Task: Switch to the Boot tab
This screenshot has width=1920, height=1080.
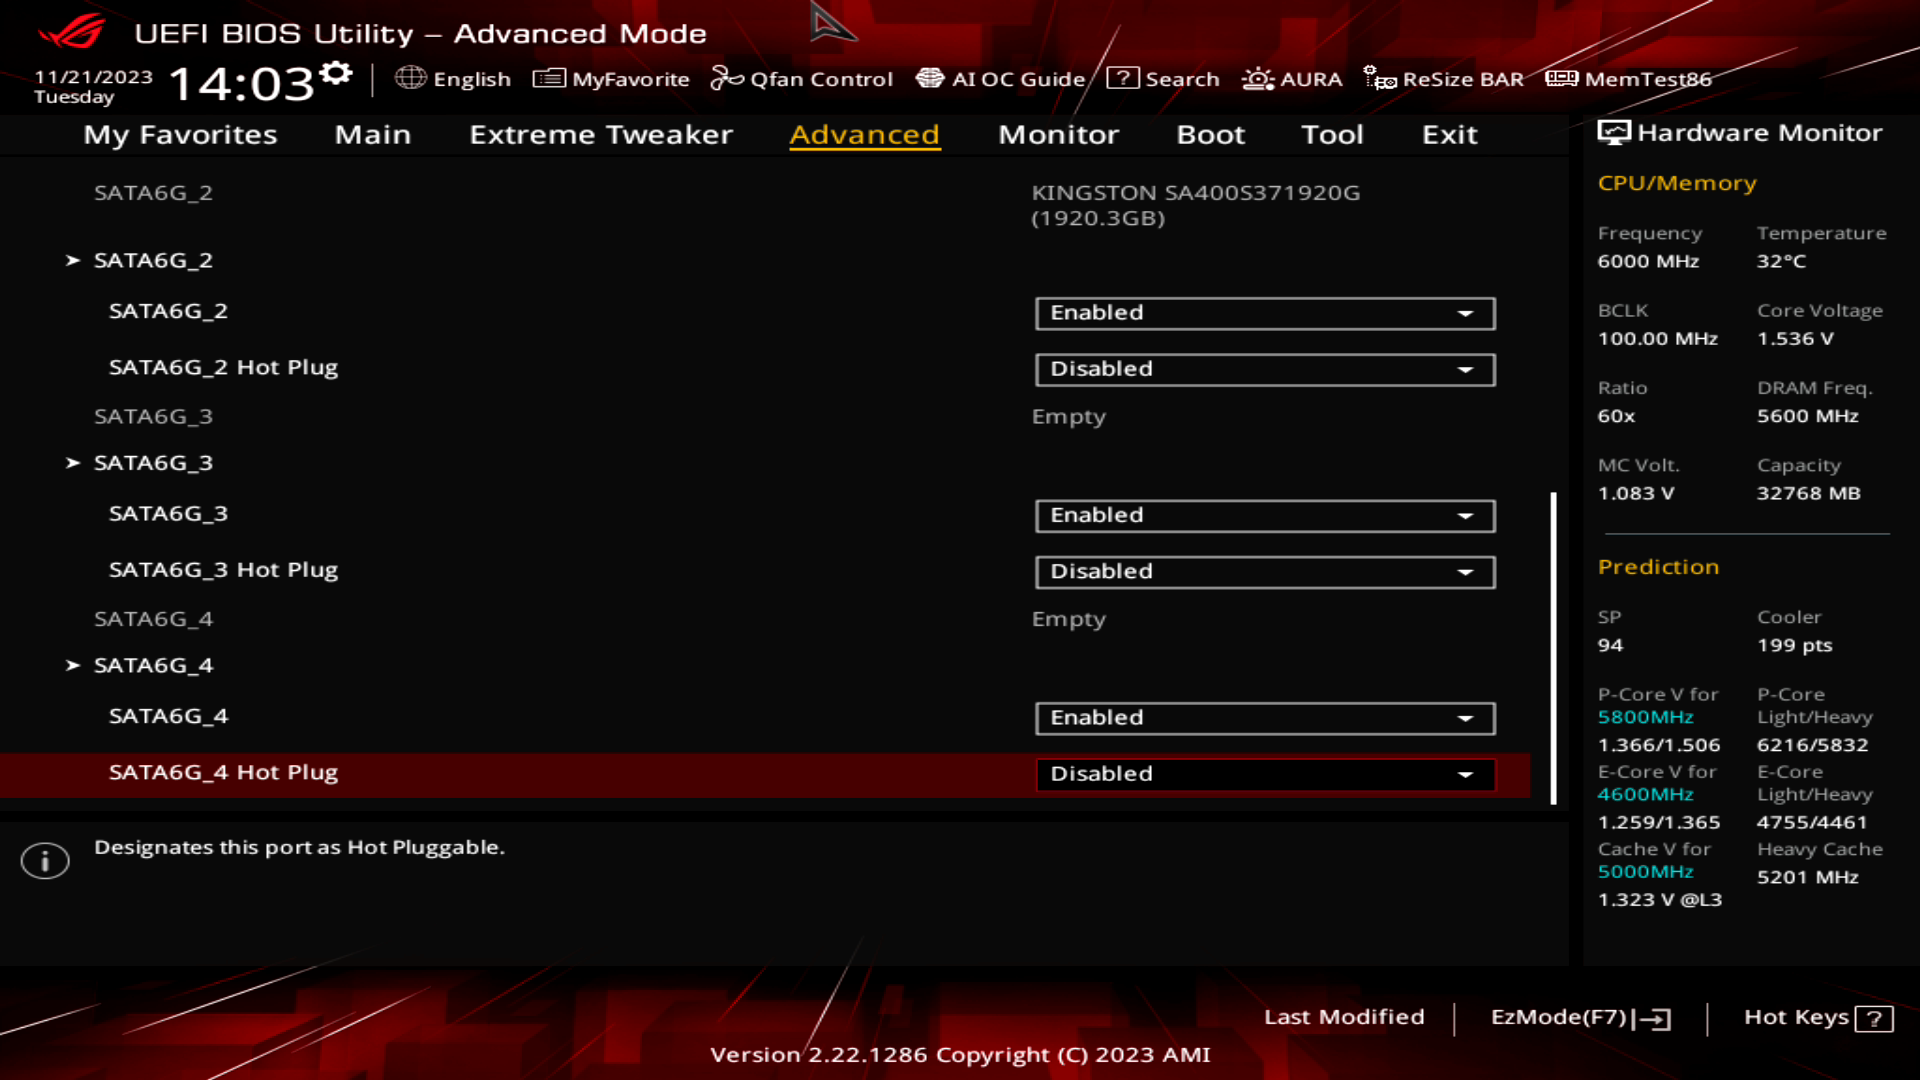Action: [1210, 135]
